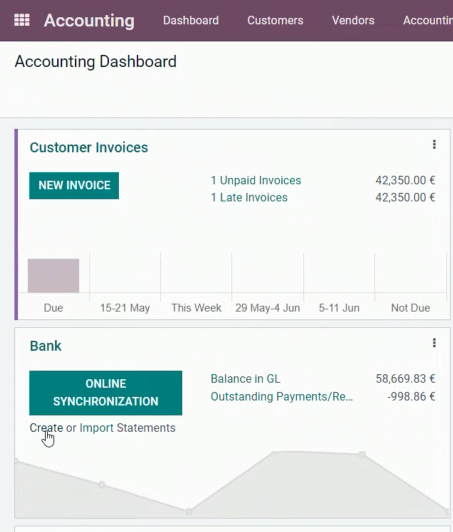Click the Accounting app title
Image resolution: width=453 pixels, height=532 pixels.
(89, 20)
